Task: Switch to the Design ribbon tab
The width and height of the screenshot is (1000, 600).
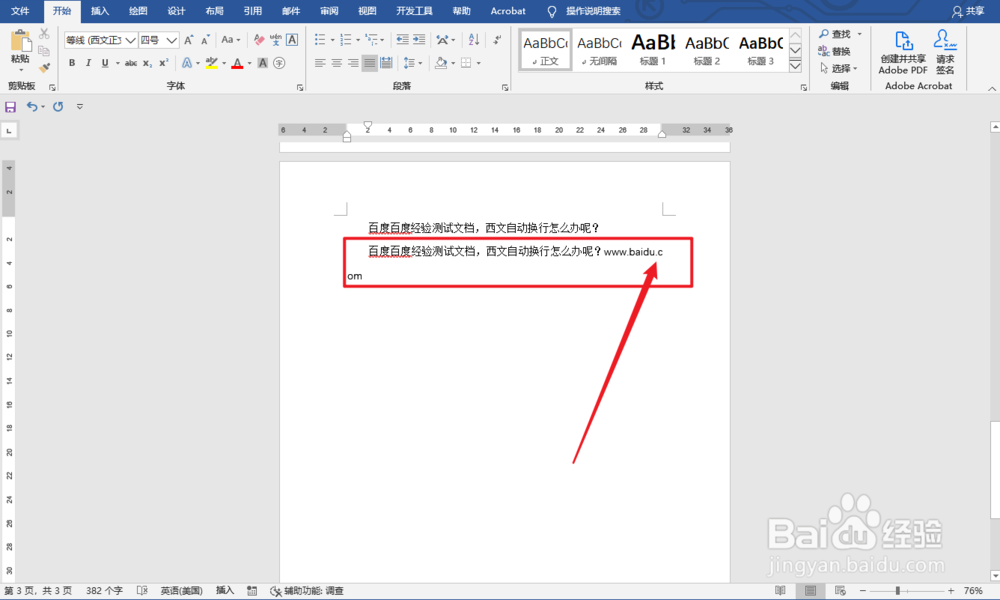Action: [x=176, y=11]
